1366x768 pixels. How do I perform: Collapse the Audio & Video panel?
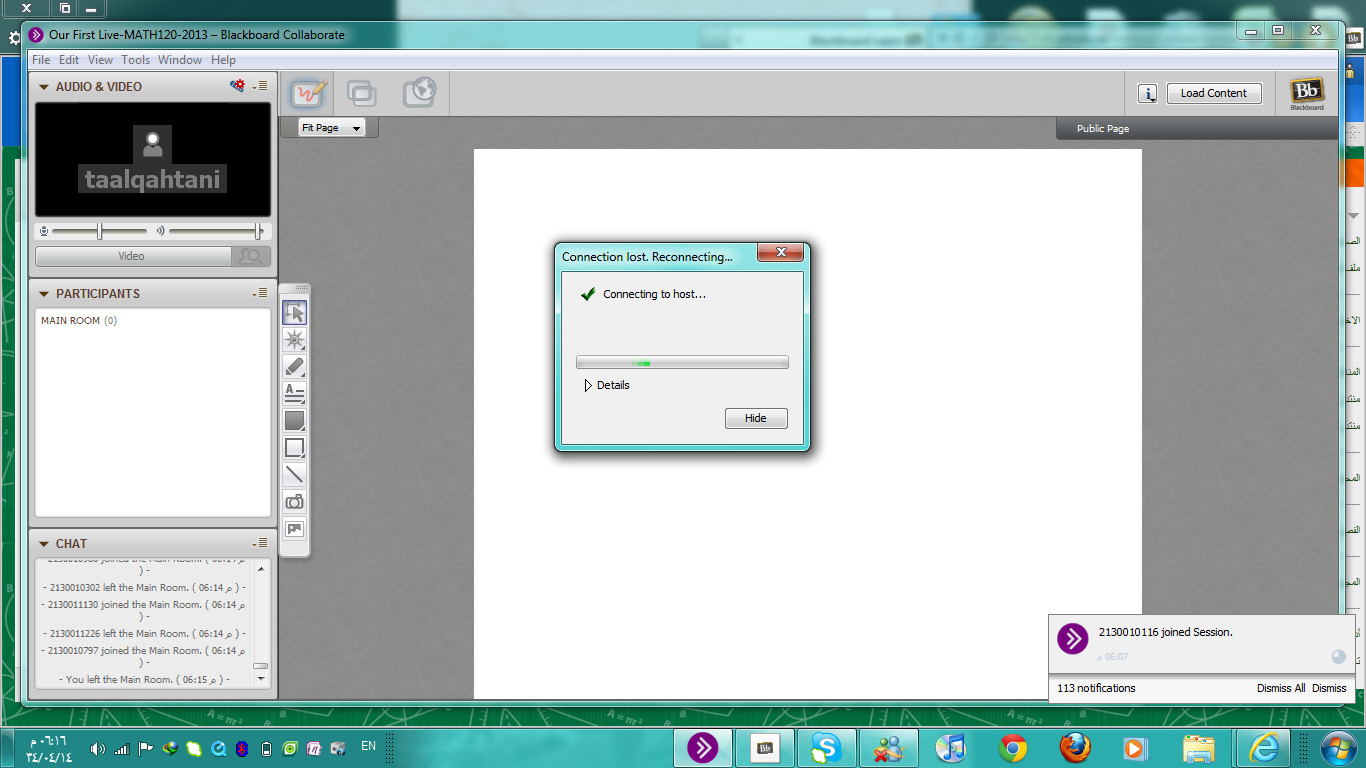[44, 87]
